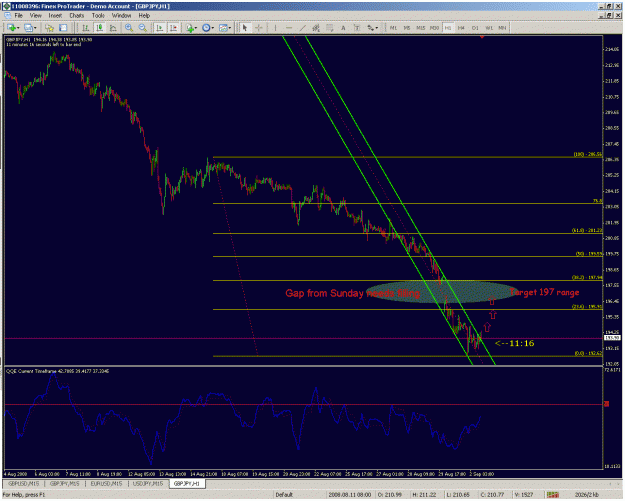Viewport: 625px width, 501px height.
Task: Click the connection status bars icon
Action: click(x=552, y=495)
